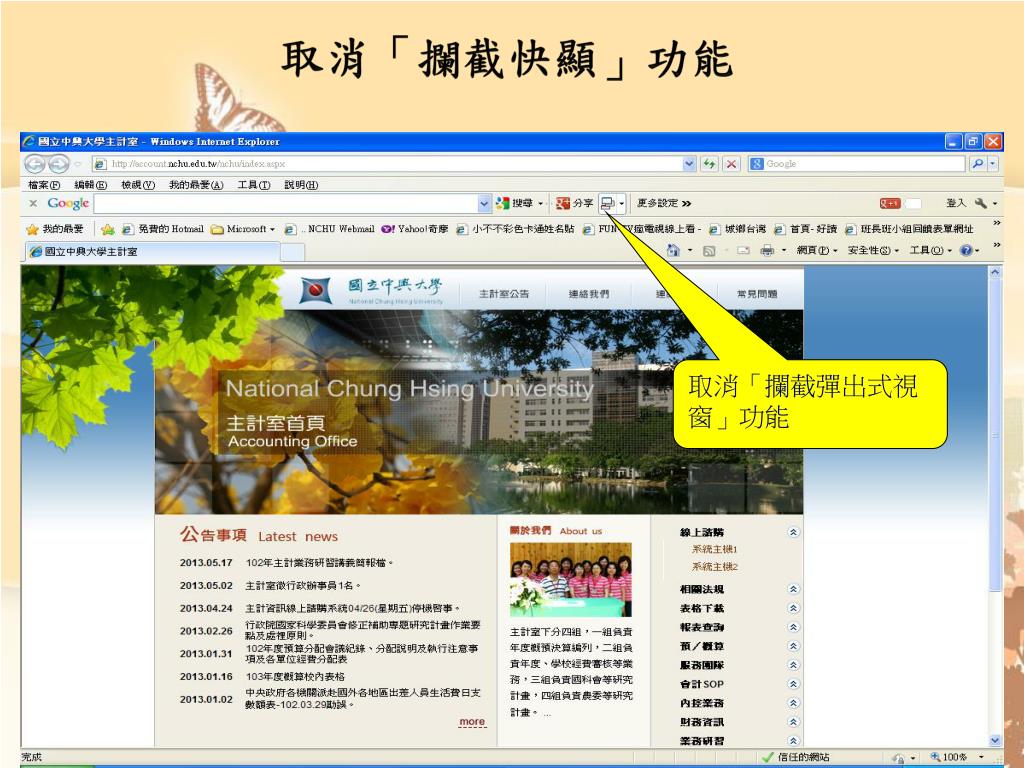Image resolution: width=1024 pixels, height=768 pixels.
Task: Click the staff group photo thumbnail
Action: point(571,580)
